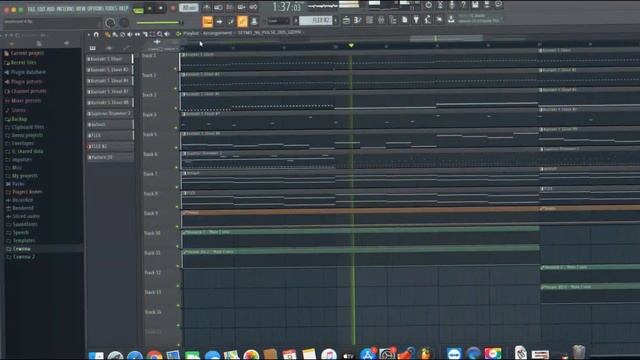
Task: Click the transport play button
Action: (149, 8)
